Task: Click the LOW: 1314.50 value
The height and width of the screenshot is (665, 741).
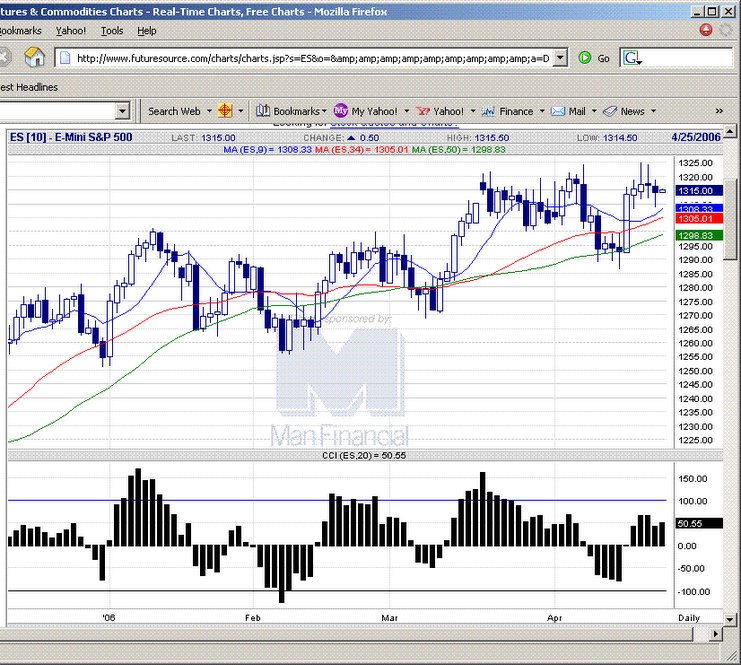Action: [x=620, y=138]
